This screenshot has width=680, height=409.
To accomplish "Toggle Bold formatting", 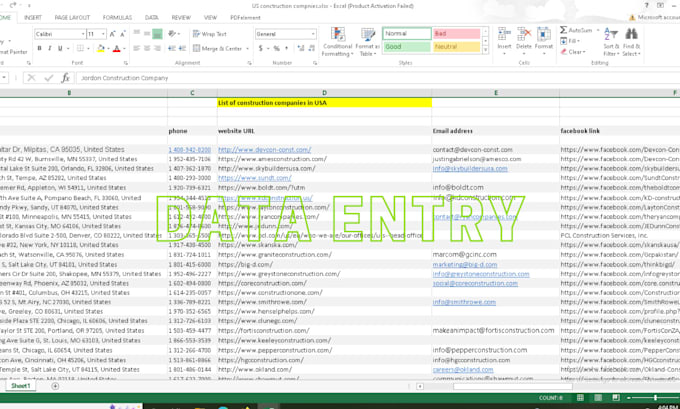I will (x=39, y=48).
